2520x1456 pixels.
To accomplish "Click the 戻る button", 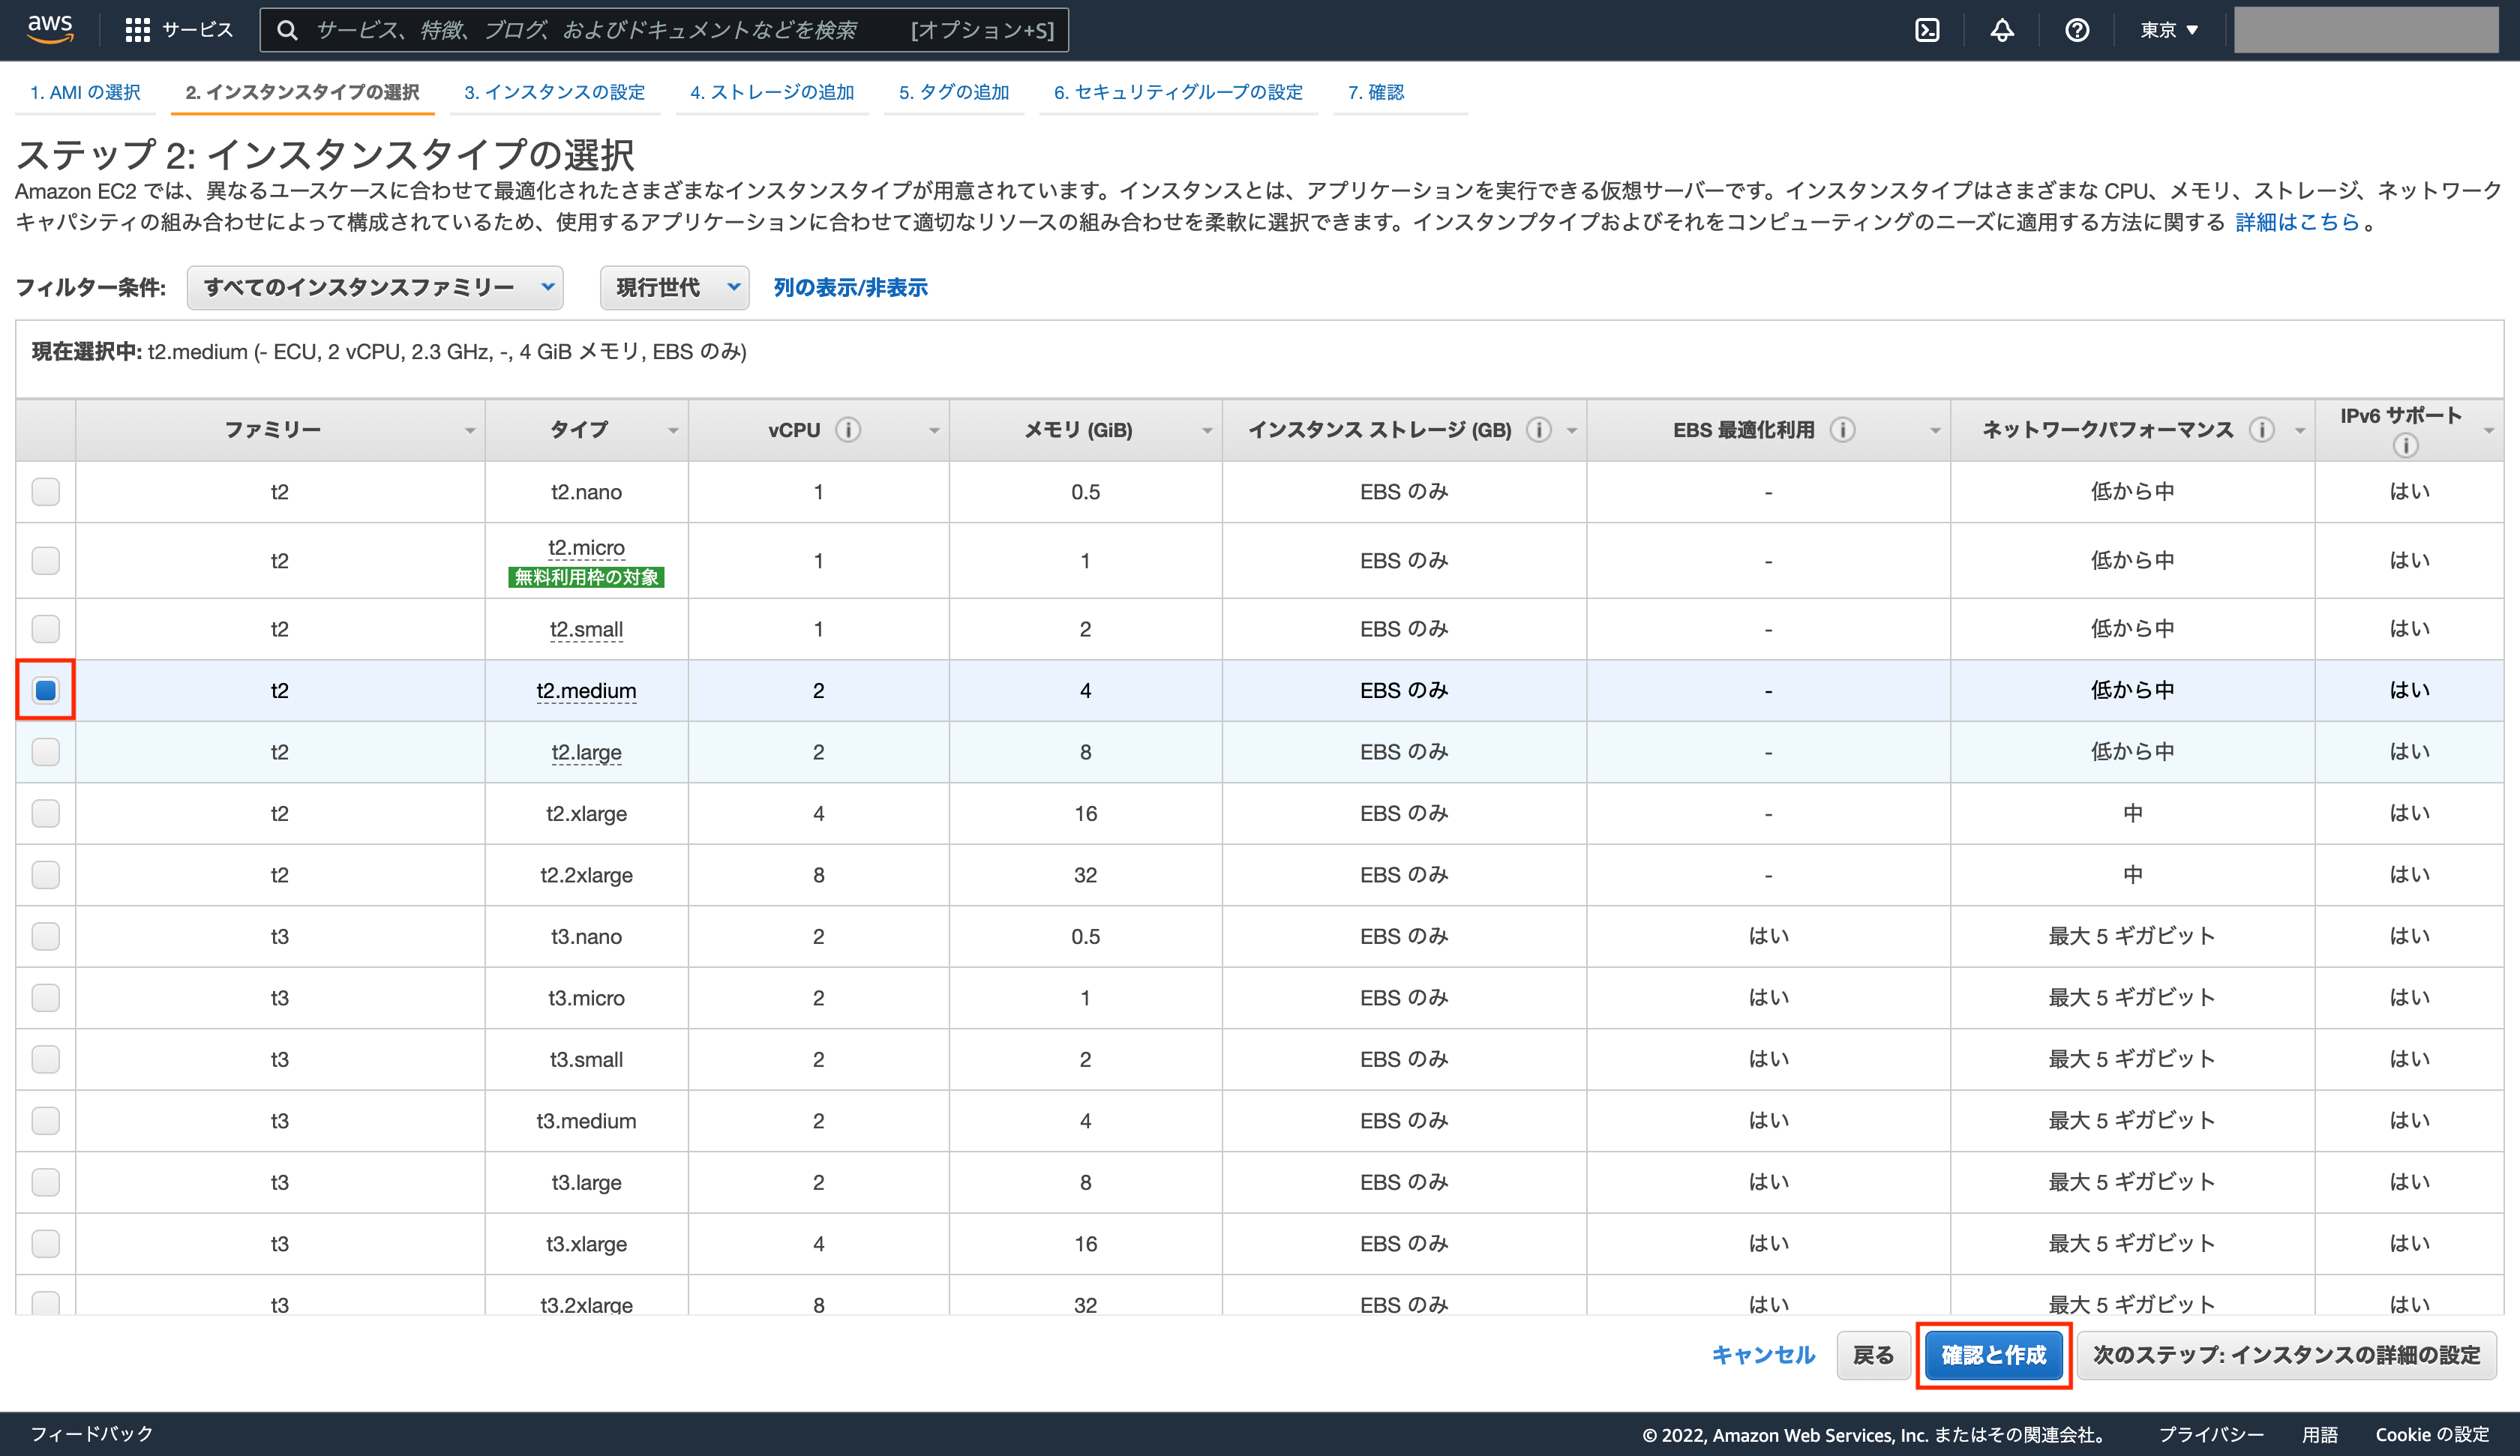I will (1873, 1355).
